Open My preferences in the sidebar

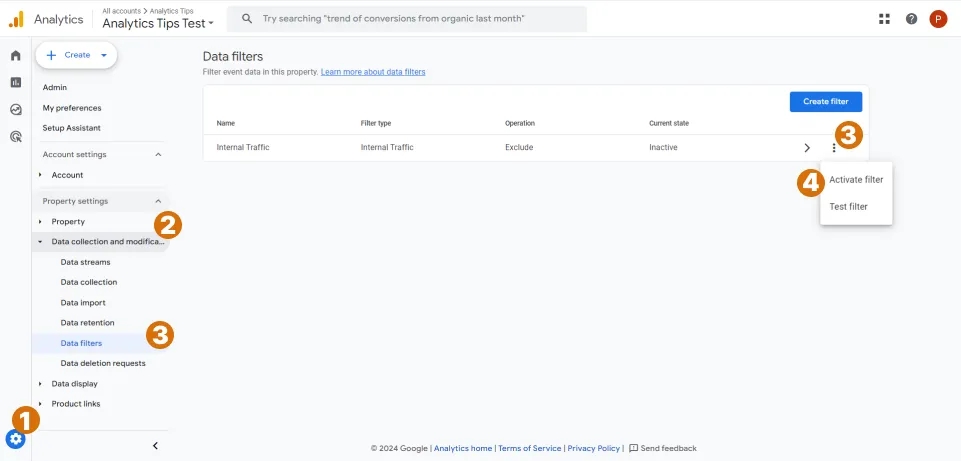click(72, 108)
